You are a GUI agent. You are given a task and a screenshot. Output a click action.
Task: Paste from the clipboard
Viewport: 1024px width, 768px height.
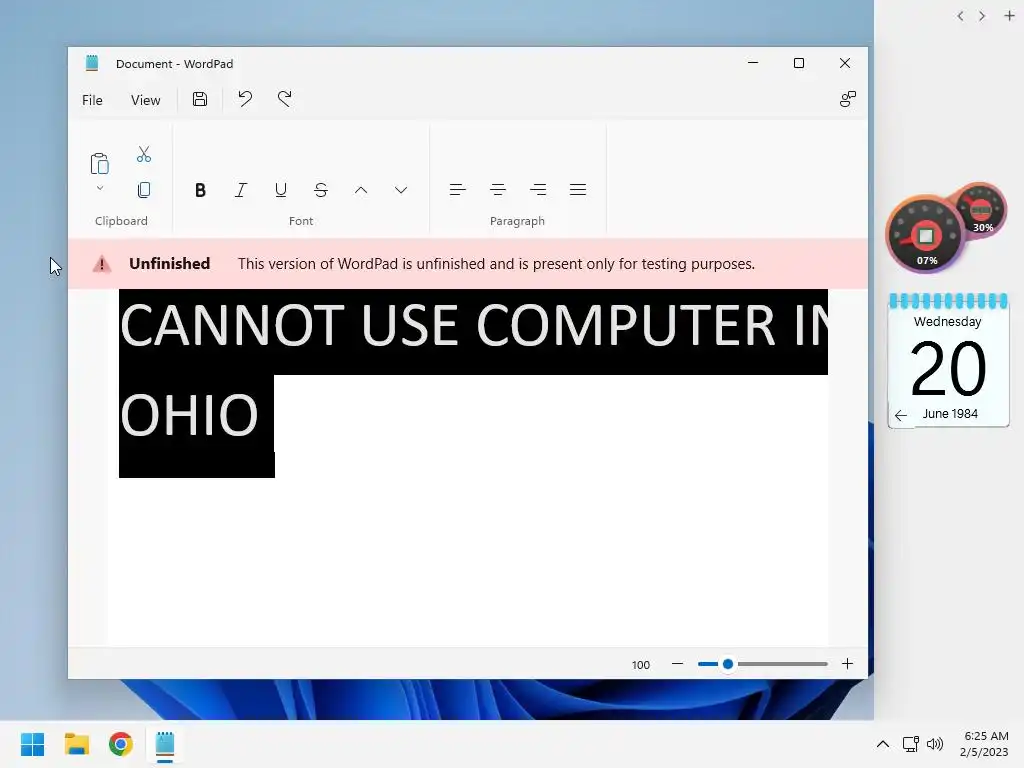[x=99, y=164]
